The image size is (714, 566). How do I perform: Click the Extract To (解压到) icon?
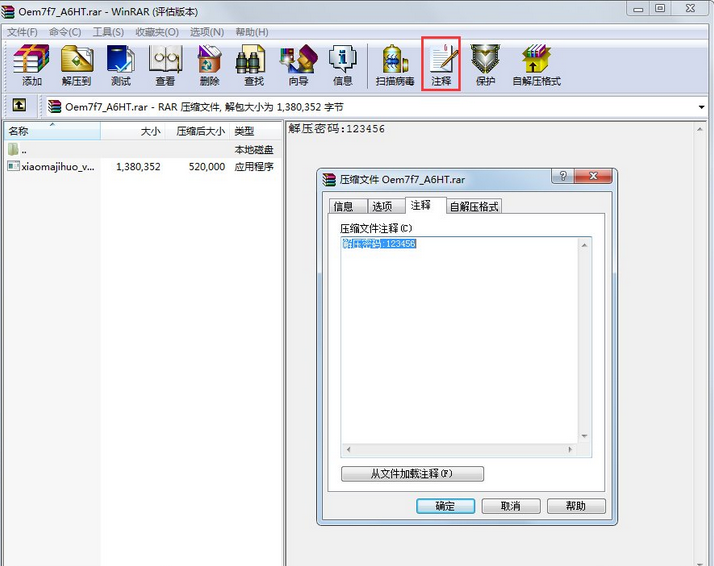(x=76, y=65)
